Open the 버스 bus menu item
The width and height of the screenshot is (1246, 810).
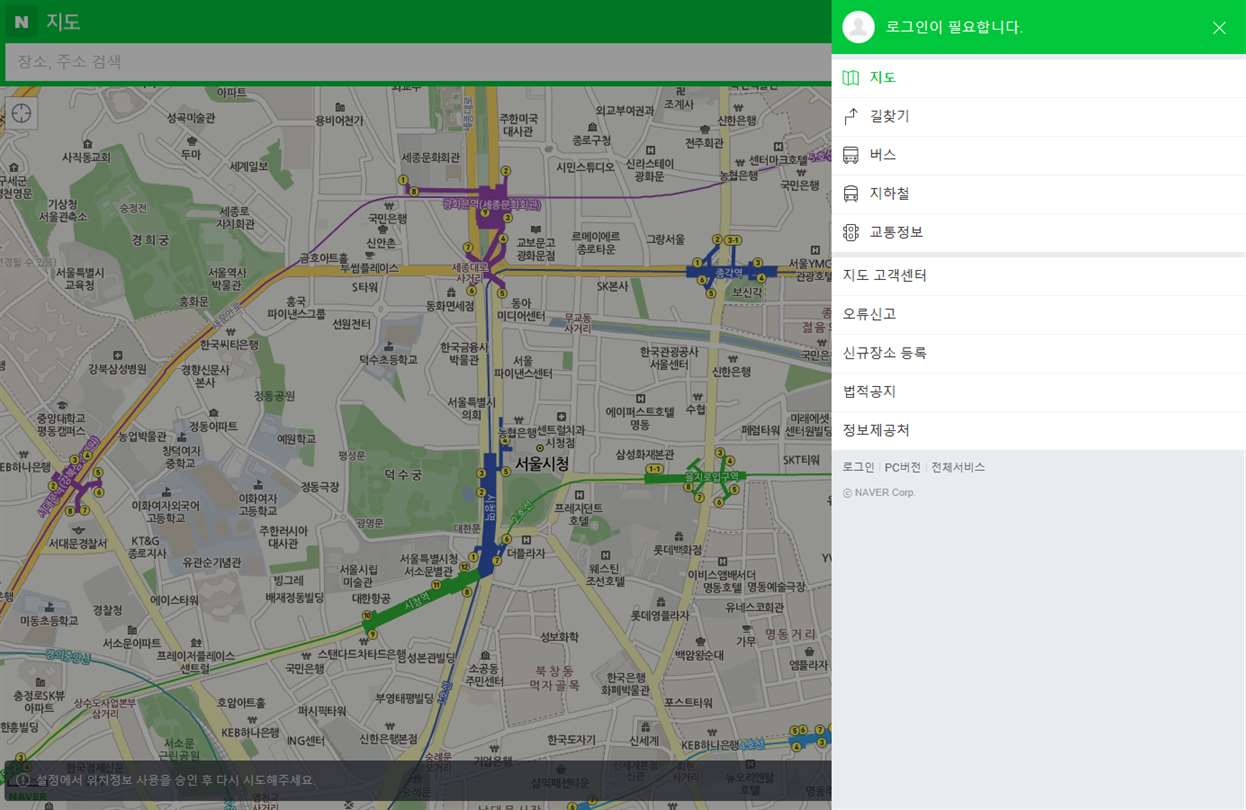click(1038, 155)
